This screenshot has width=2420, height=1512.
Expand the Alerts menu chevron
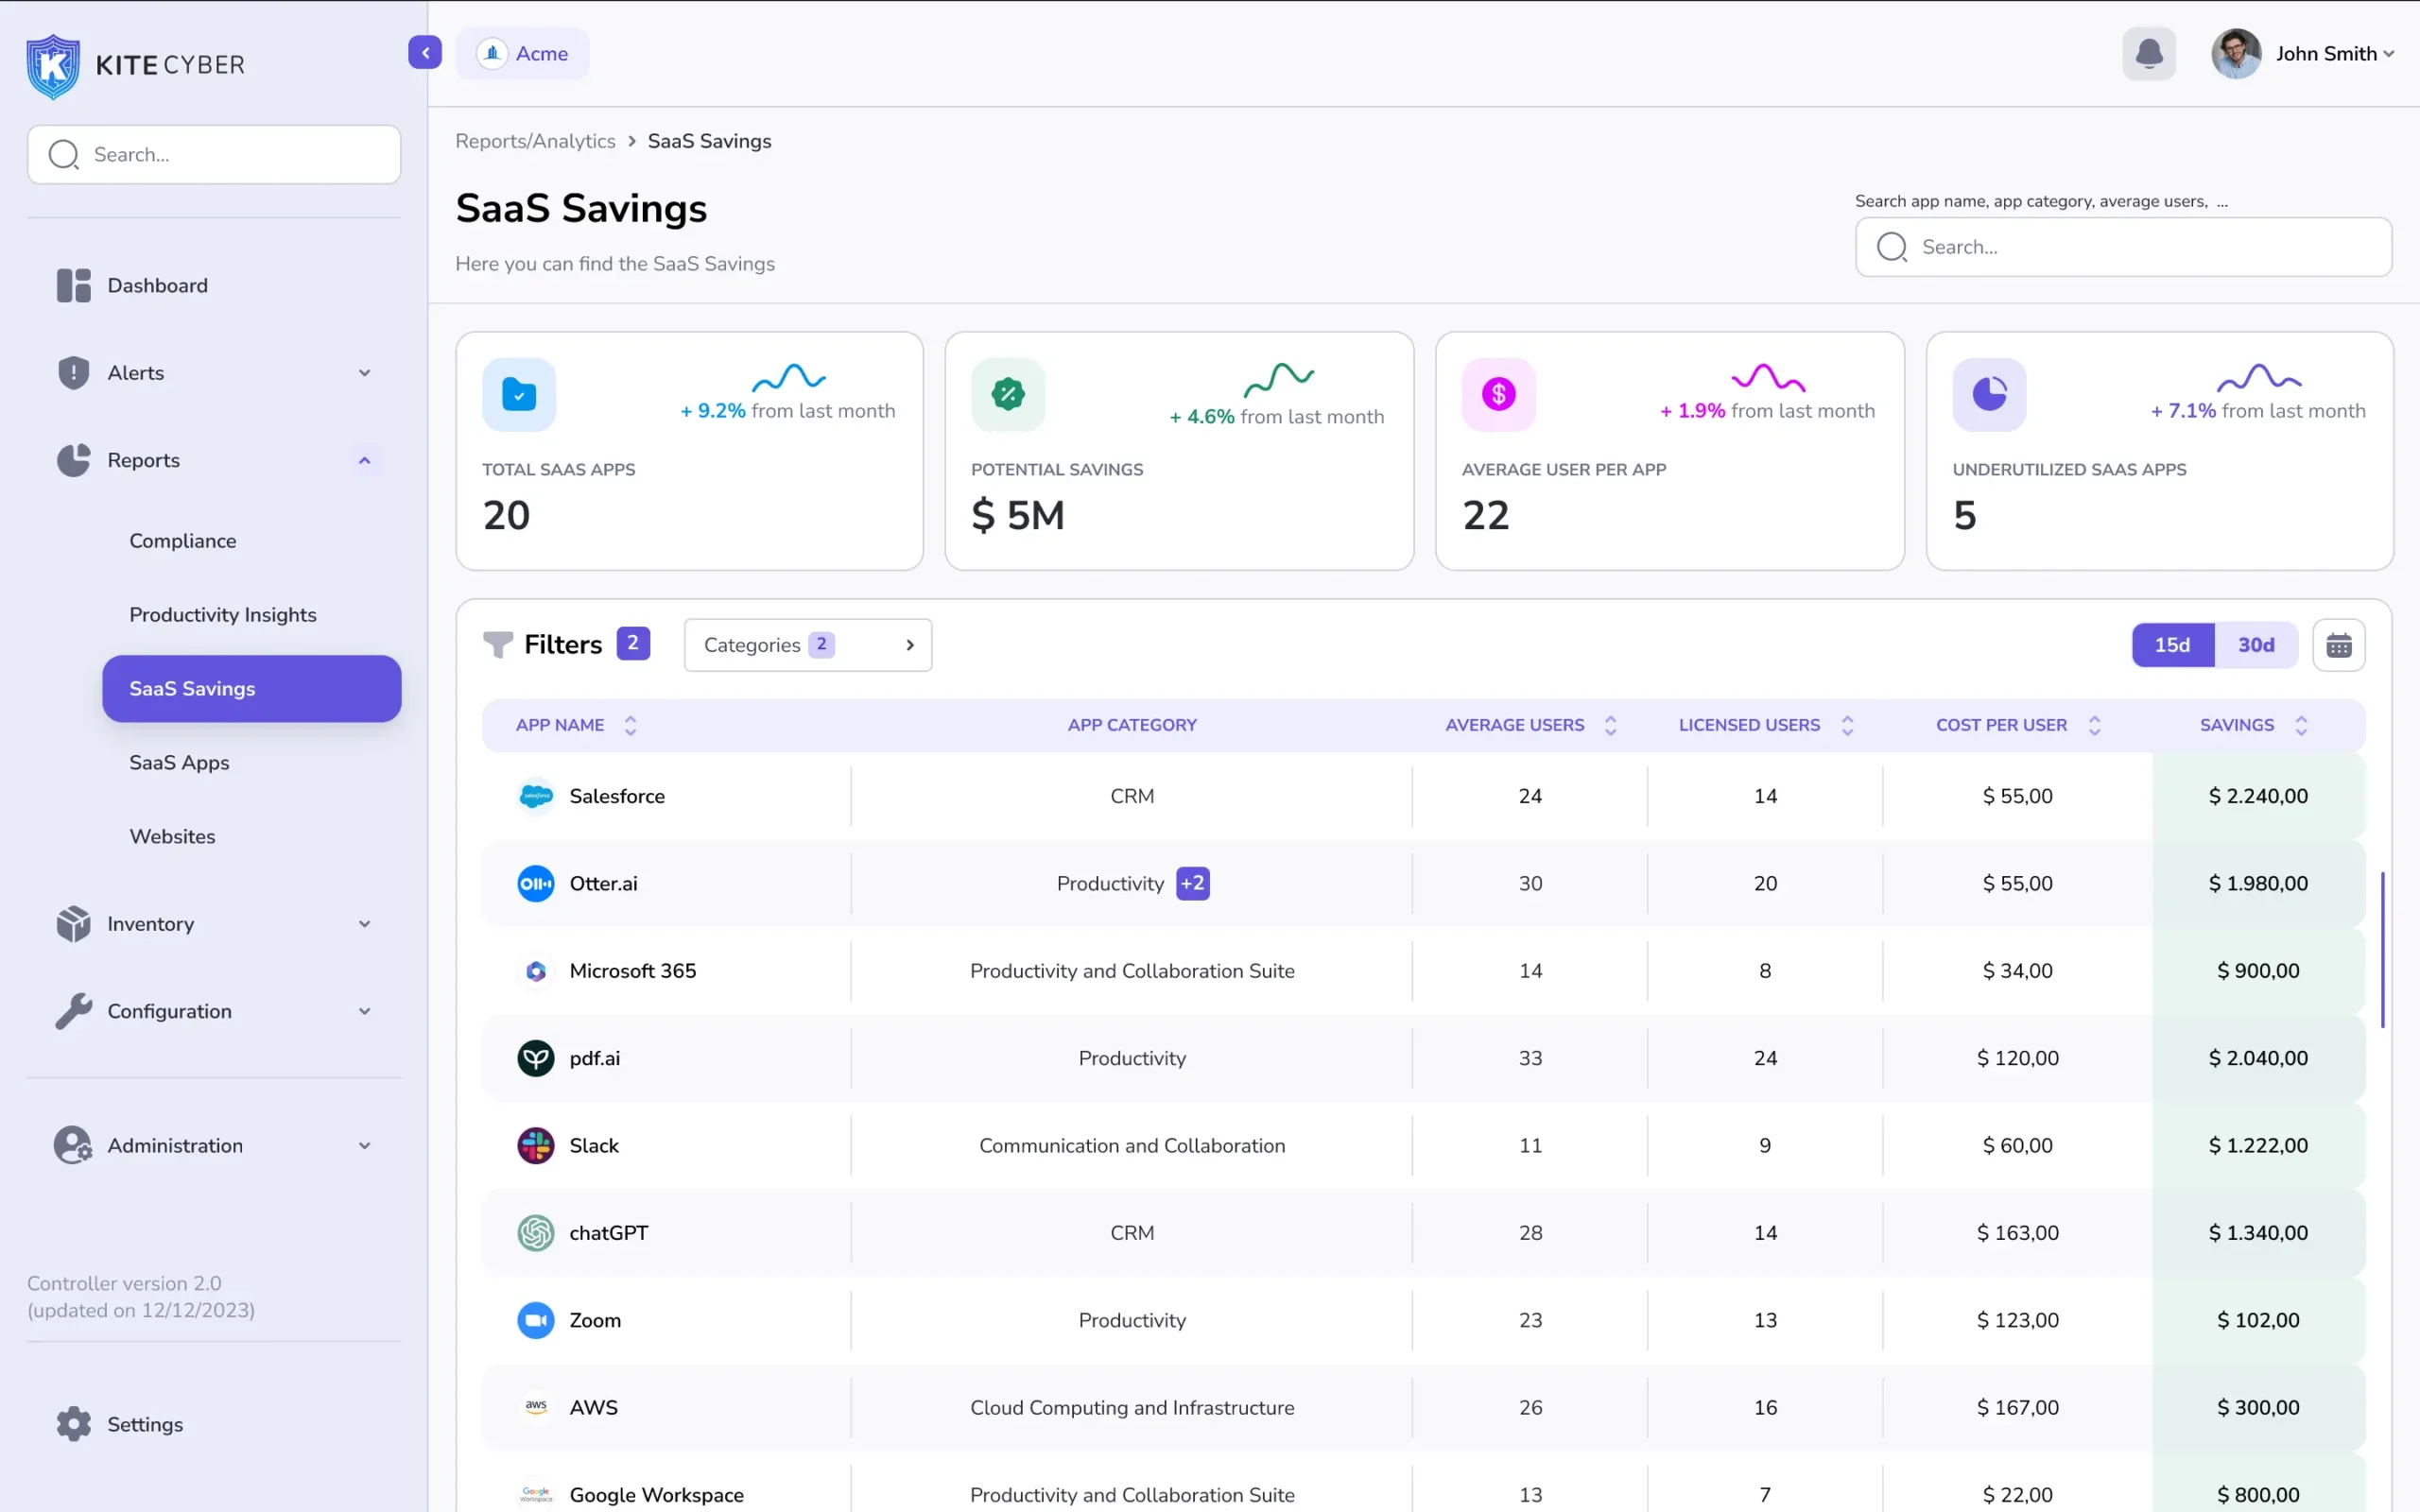[365, 372]
